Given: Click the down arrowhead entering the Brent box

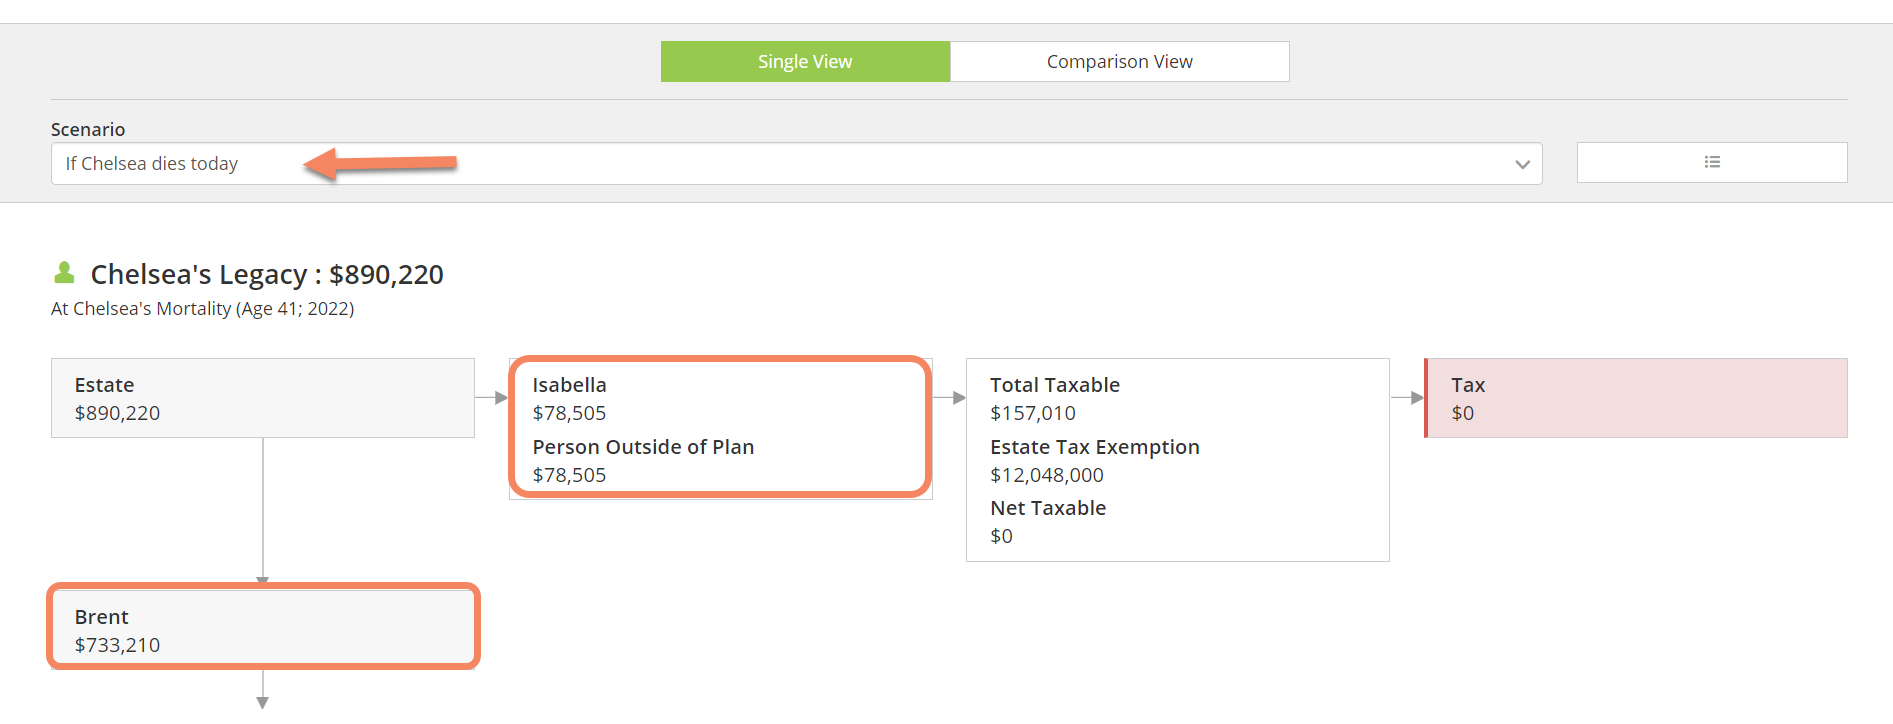Looking at the screenshot, I should tap(263, 579).
